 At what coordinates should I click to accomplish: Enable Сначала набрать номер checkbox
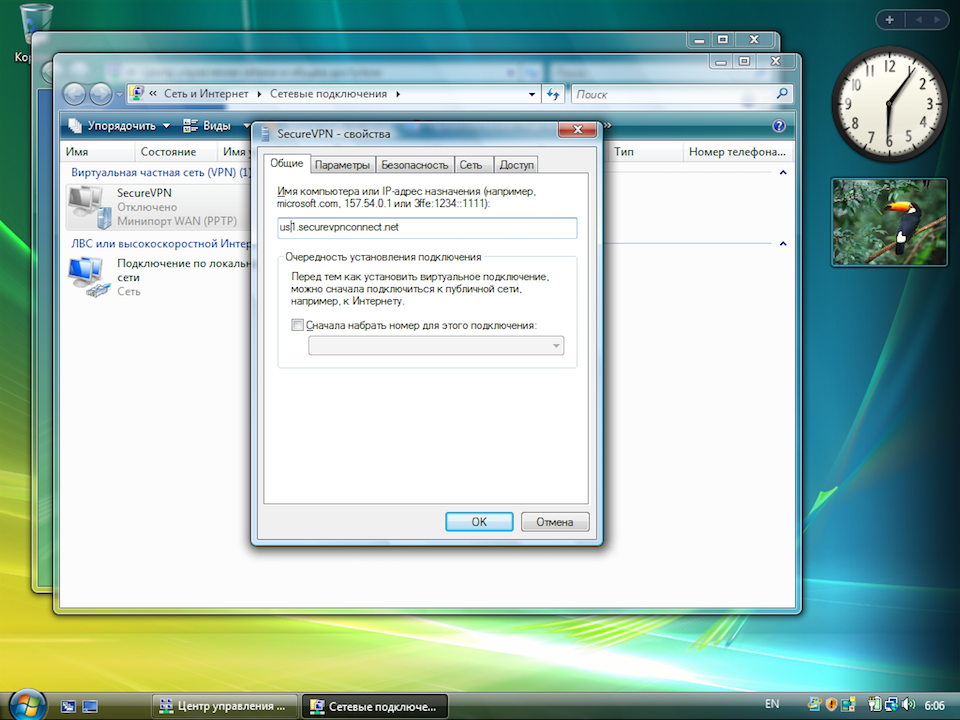coord(298,325)
